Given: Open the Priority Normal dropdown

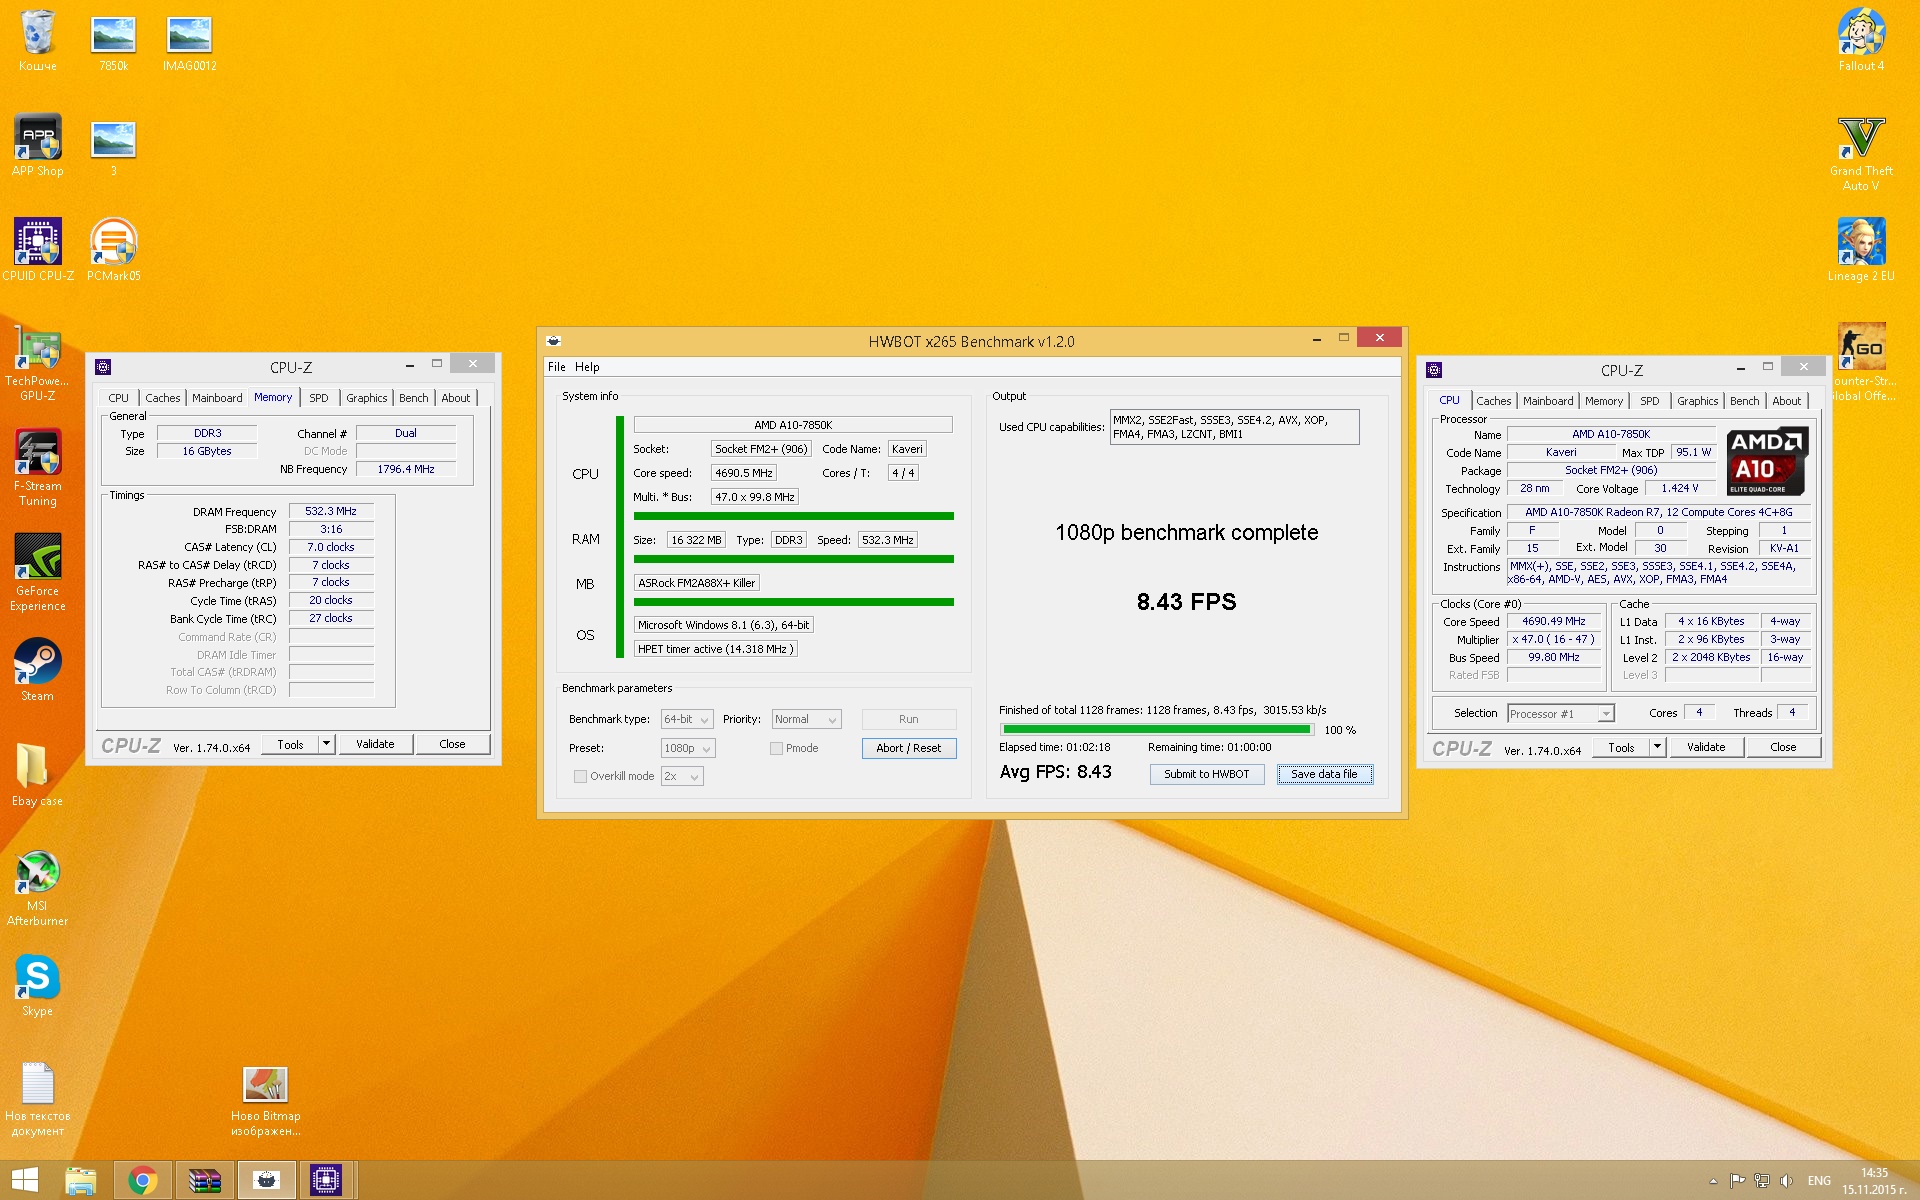Looking at the screenshot, I should point(806,719).
